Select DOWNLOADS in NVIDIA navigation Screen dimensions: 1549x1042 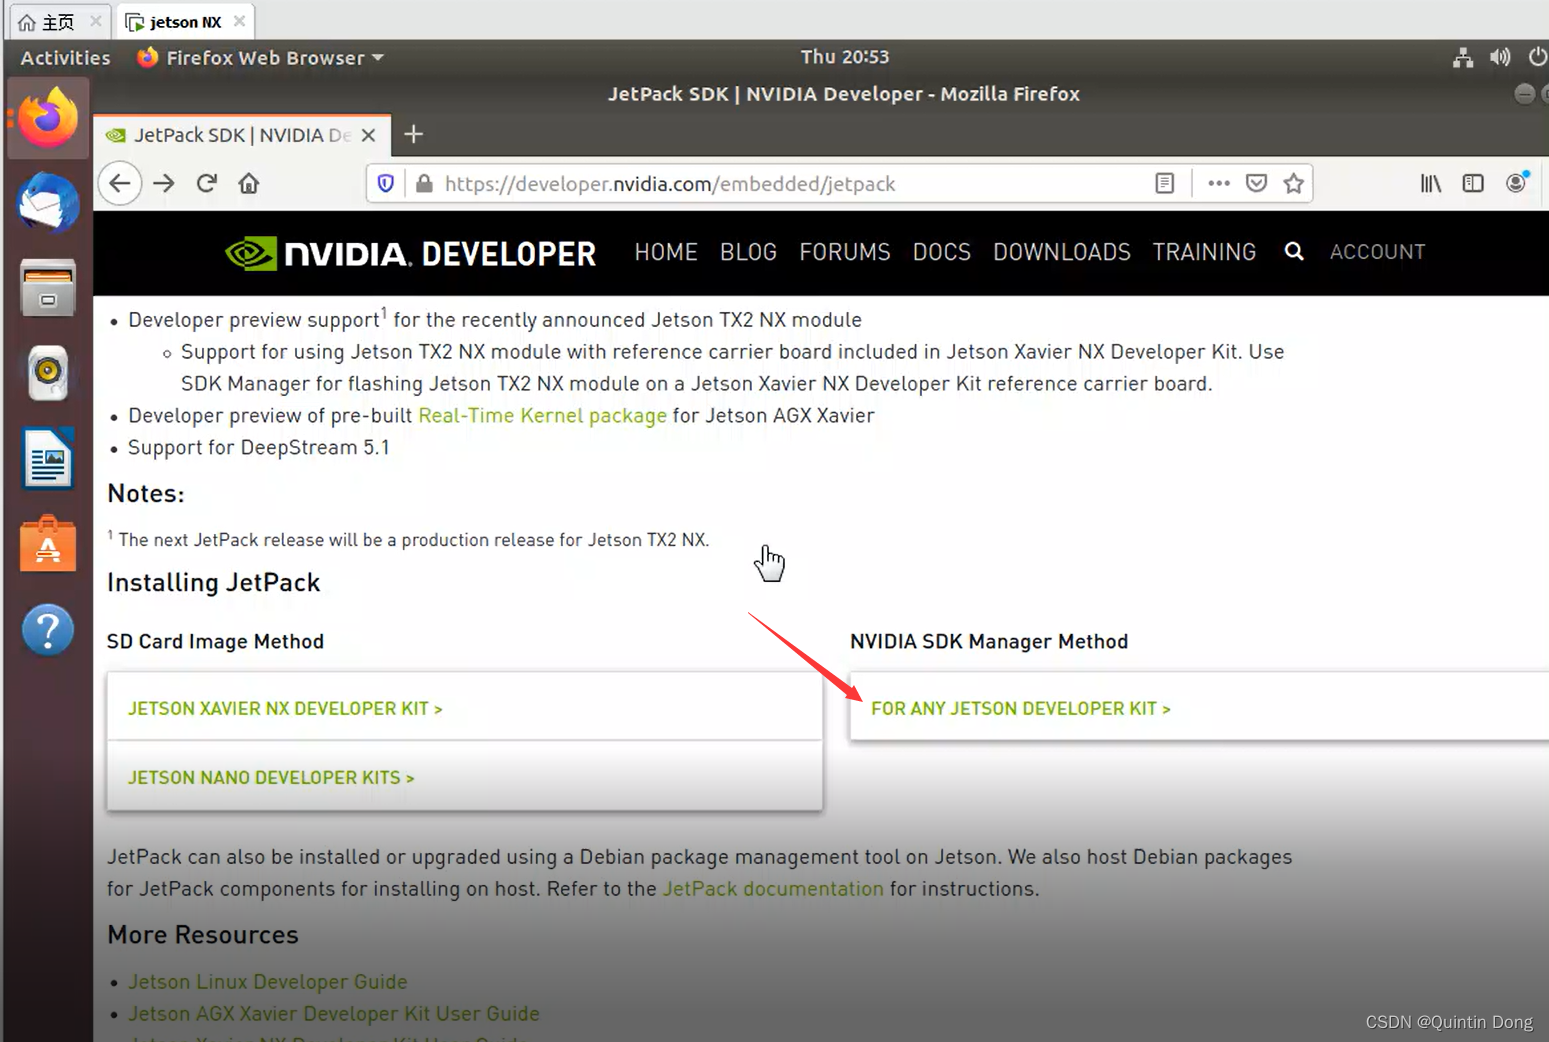pyautogui.click(x=1062, y=252)
